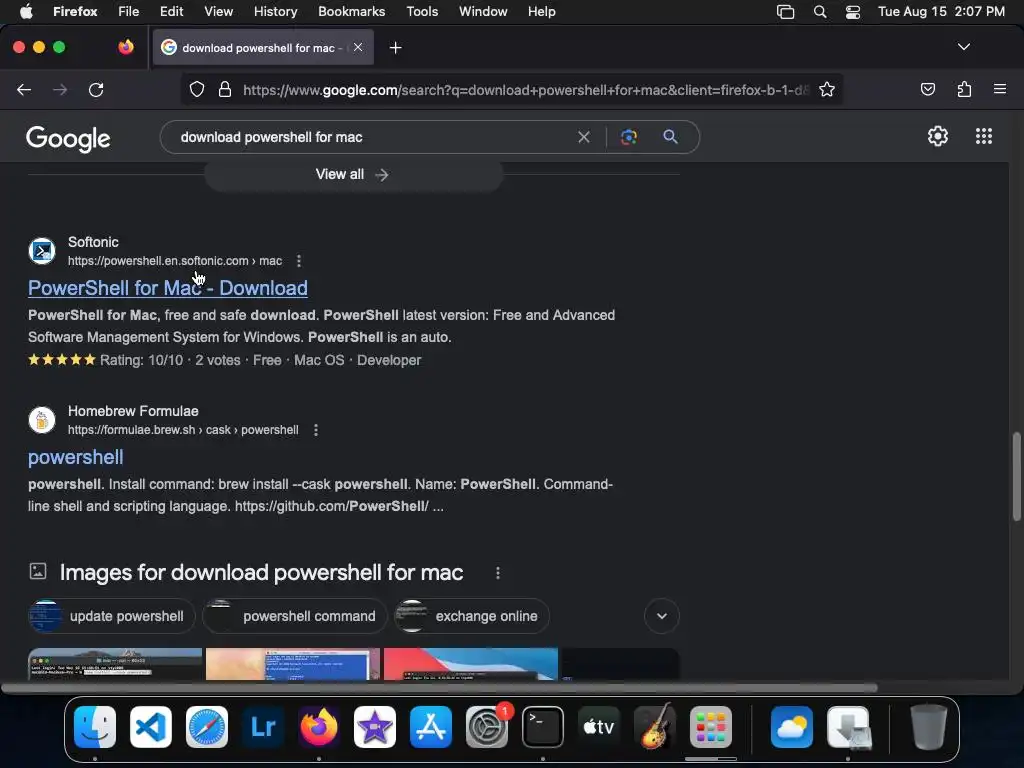The width and height of the screenshot is (1024, 768).
Task: Open a new browser tab
Action: pyautogui.click(x=395, y=48)
